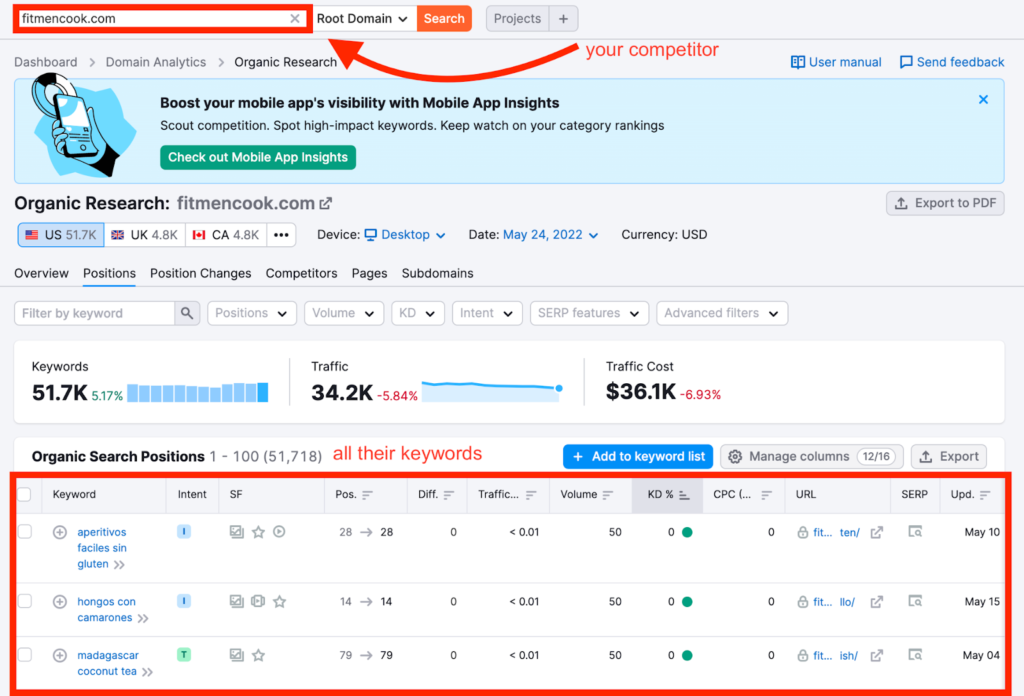
Task: Check the select-all checkbox in the table header
Action: click(25, 495)
